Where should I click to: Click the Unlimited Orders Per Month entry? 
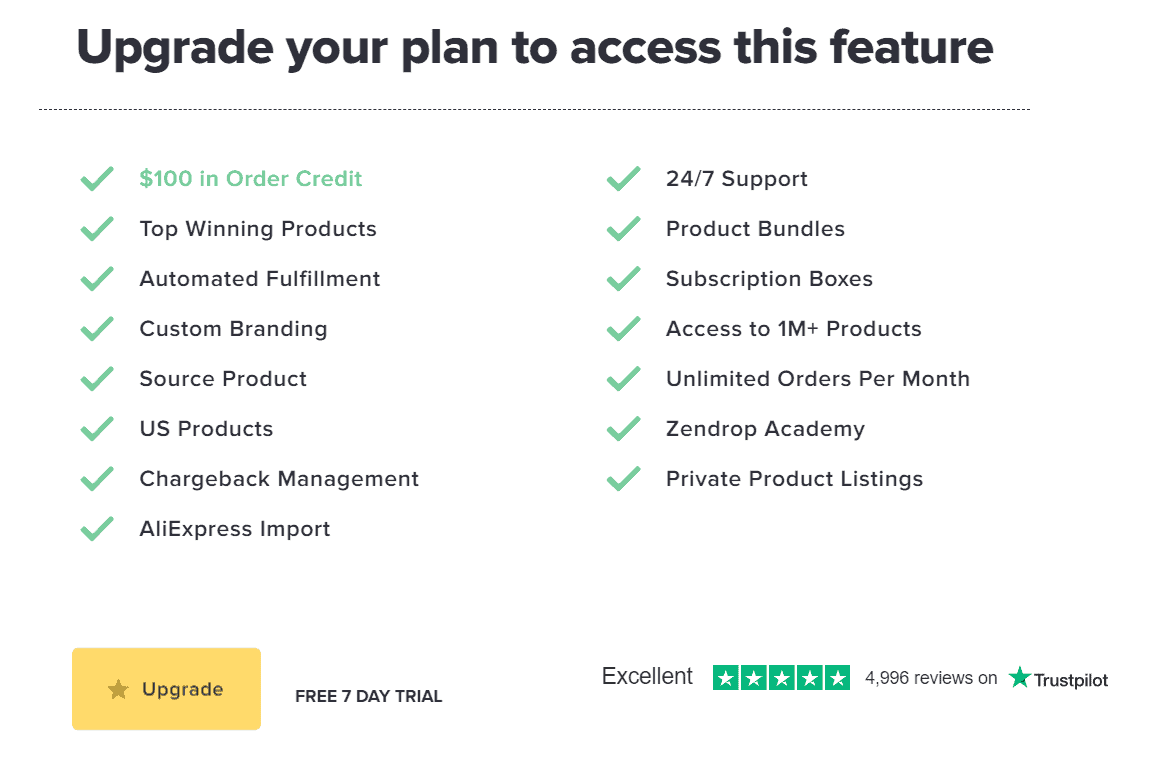click(818, 378)
